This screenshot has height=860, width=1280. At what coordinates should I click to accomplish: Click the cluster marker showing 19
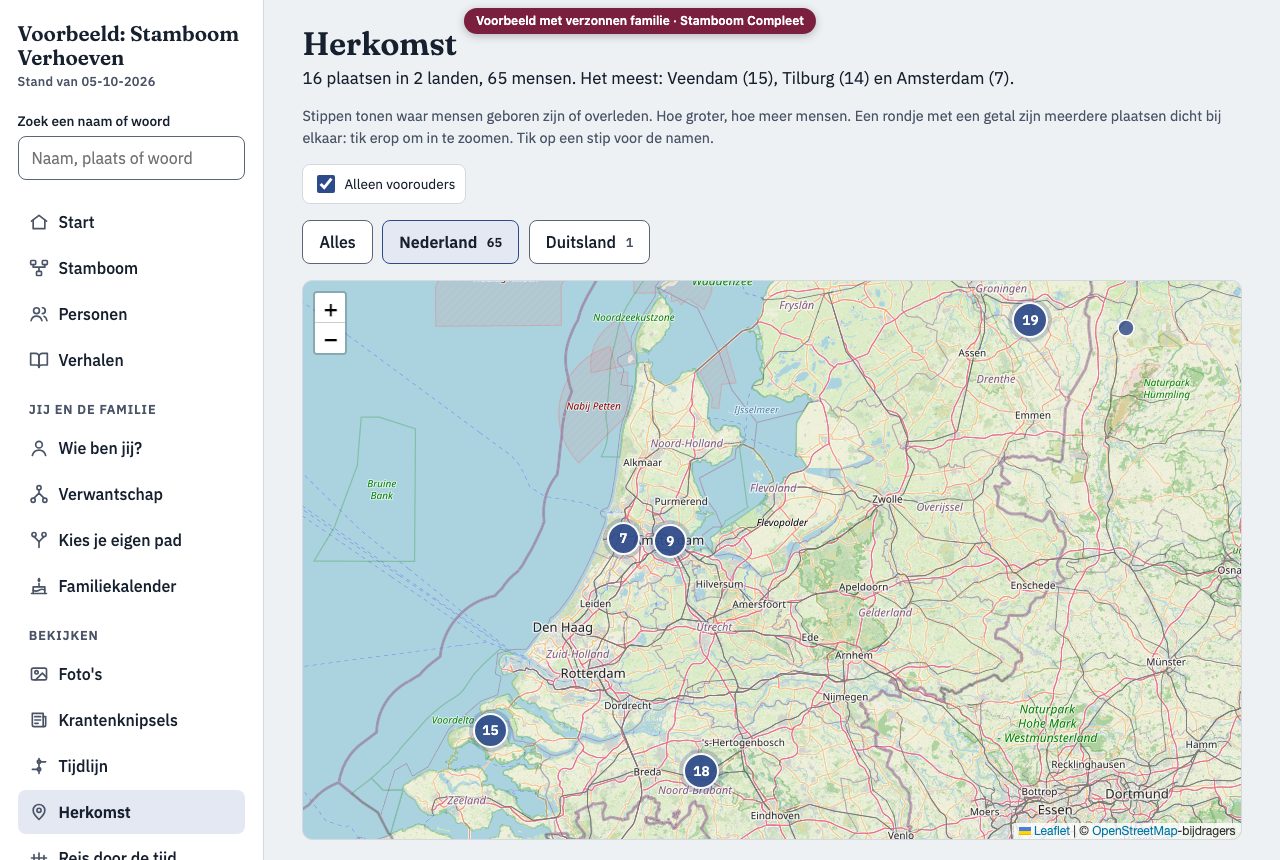[1030, 321]
